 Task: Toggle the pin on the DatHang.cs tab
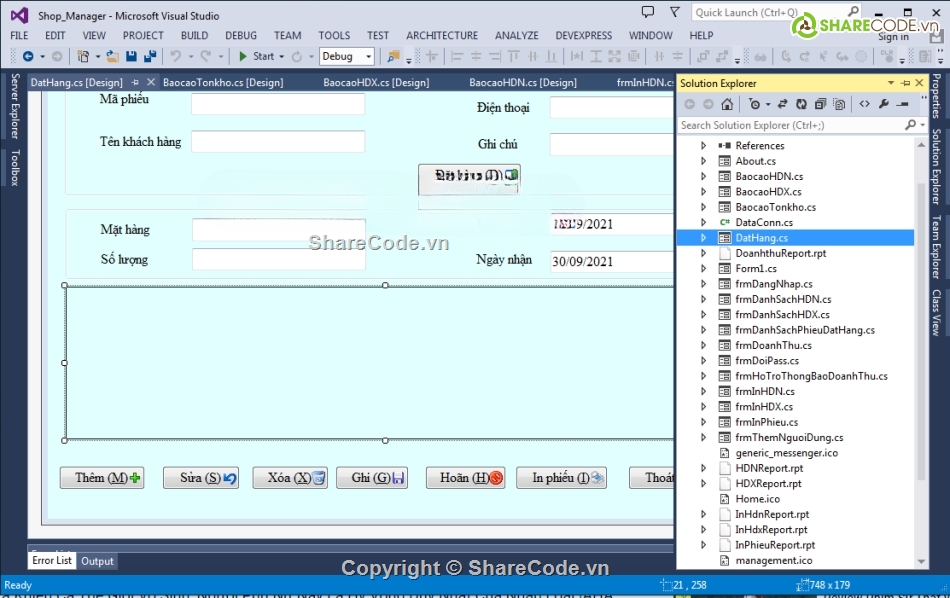pyautogui.click(x=135, y=82)
